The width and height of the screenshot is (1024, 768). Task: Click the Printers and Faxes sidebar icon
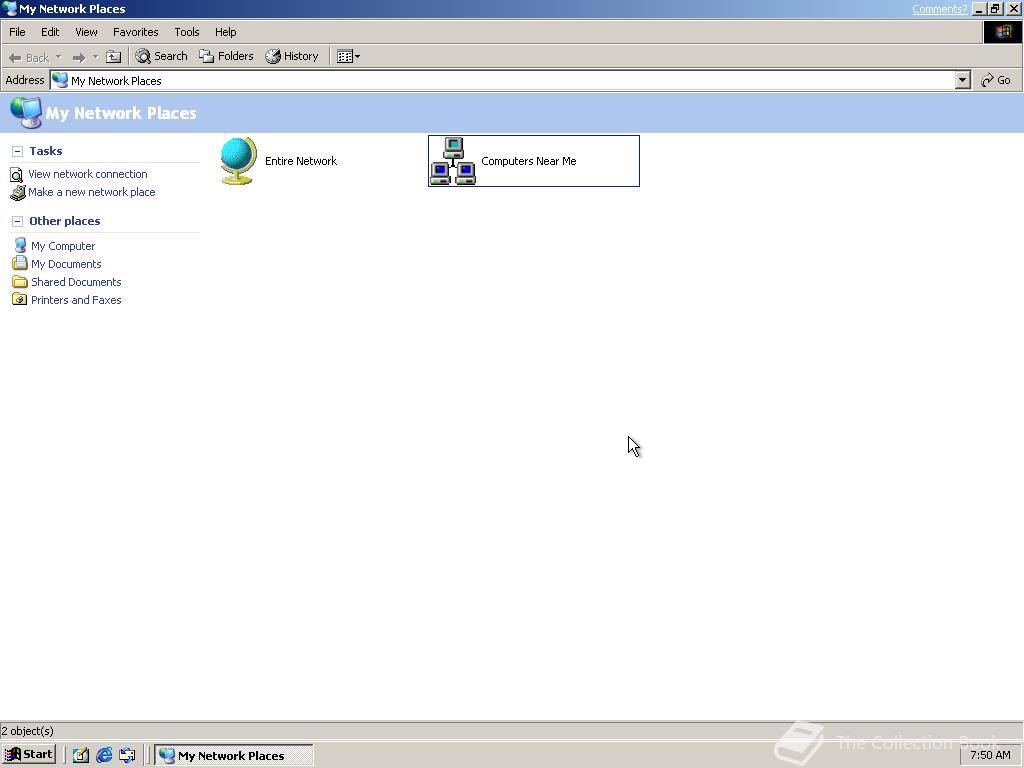(20, 299)
